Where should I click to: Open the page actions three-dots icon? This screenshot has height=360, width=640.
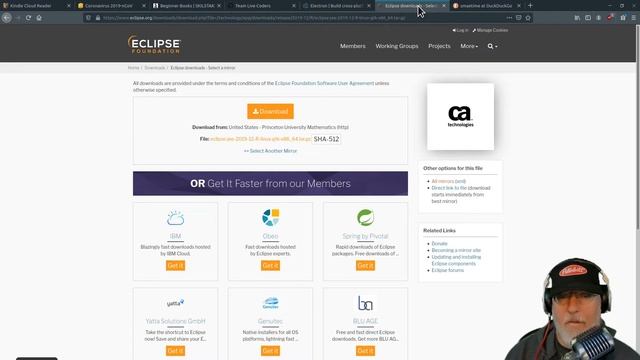coord(509,18)
